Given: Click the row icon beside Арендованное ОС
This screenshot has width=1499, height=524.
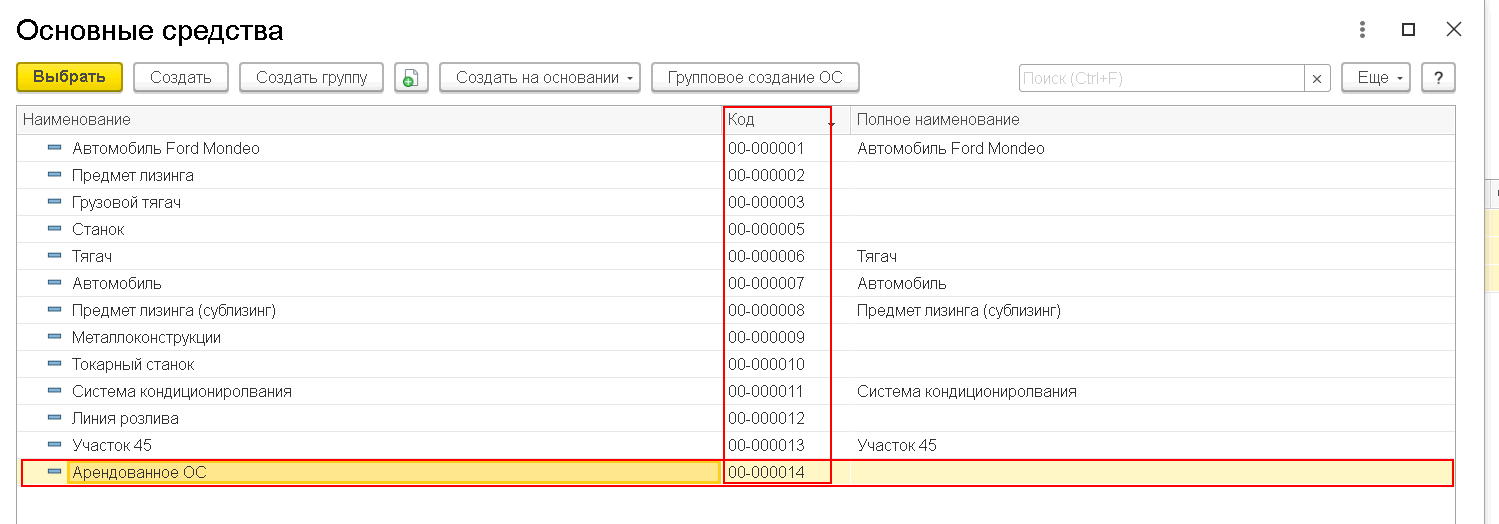Looking at the screenshot, I should pyautogui.click(x=54, y=472).
